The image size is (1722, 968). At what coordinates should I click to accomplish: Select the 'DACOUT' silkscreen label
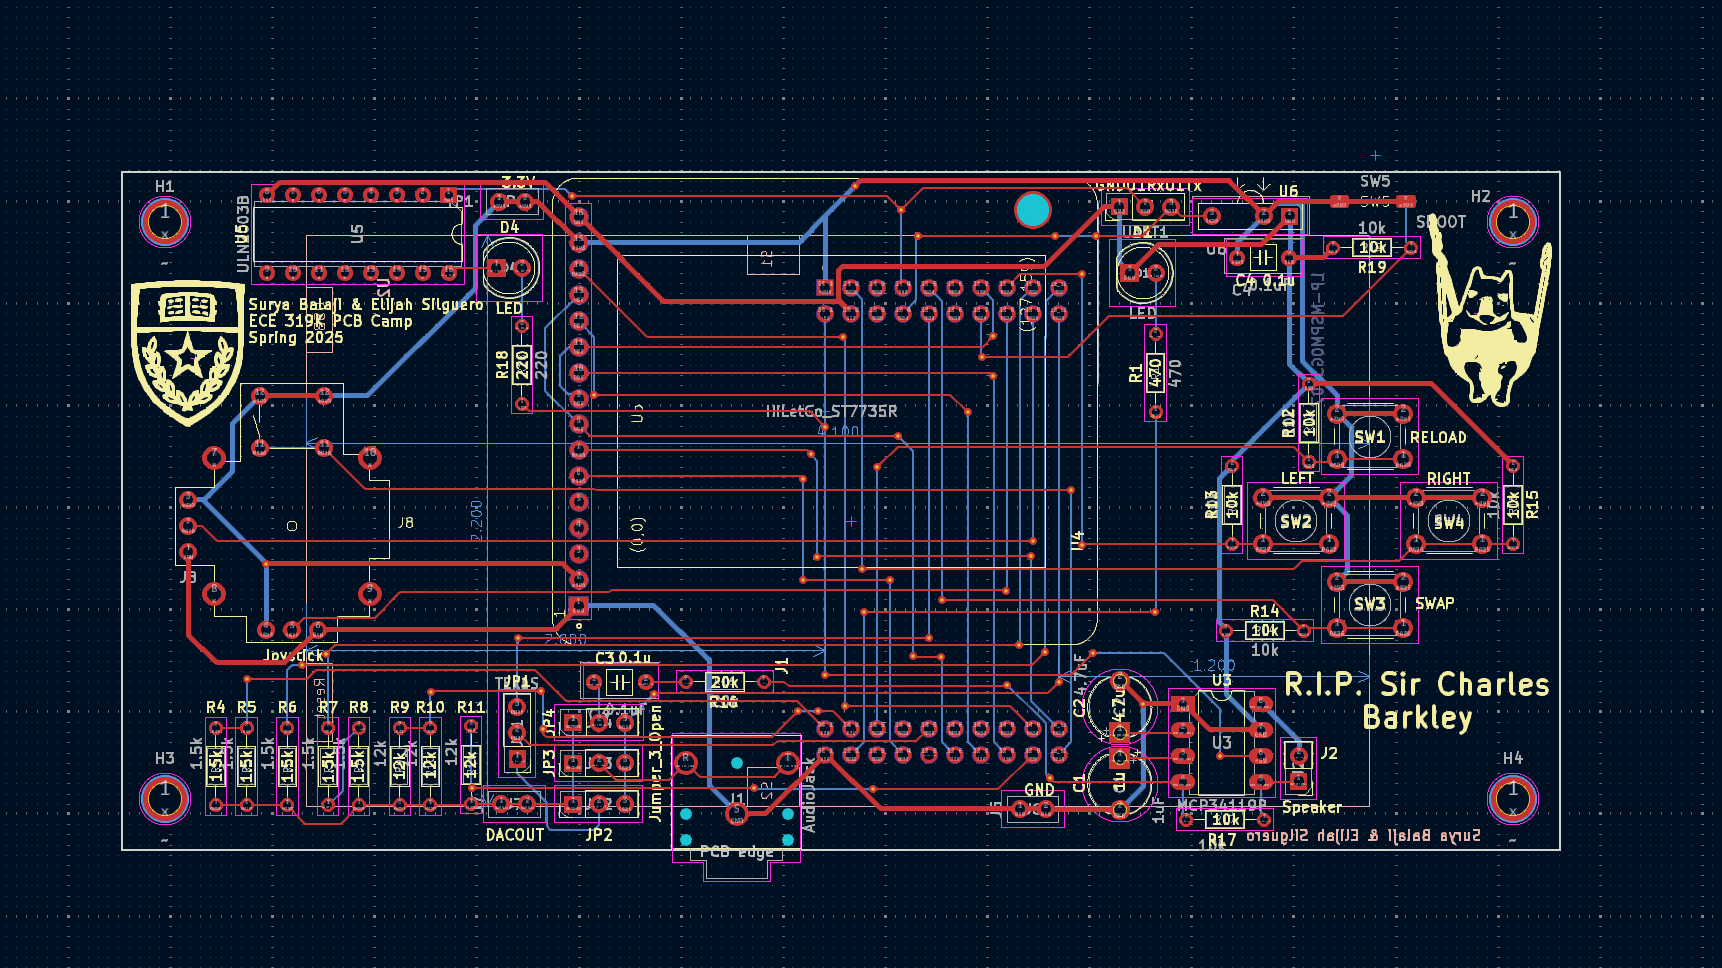[x=515, y=835]
